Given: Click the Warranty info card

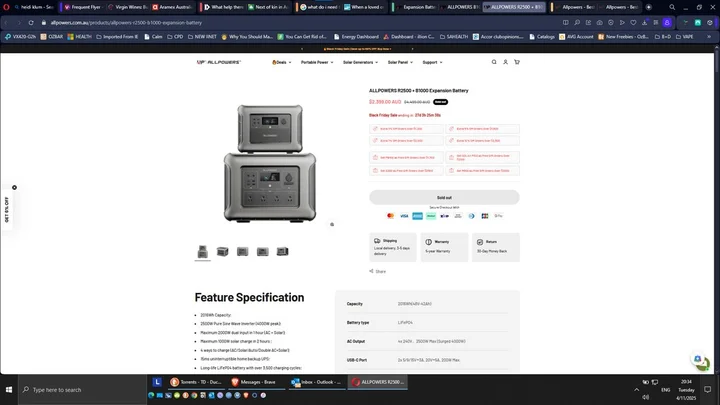Looking at the screenshot, I should [x=444, y=247].
